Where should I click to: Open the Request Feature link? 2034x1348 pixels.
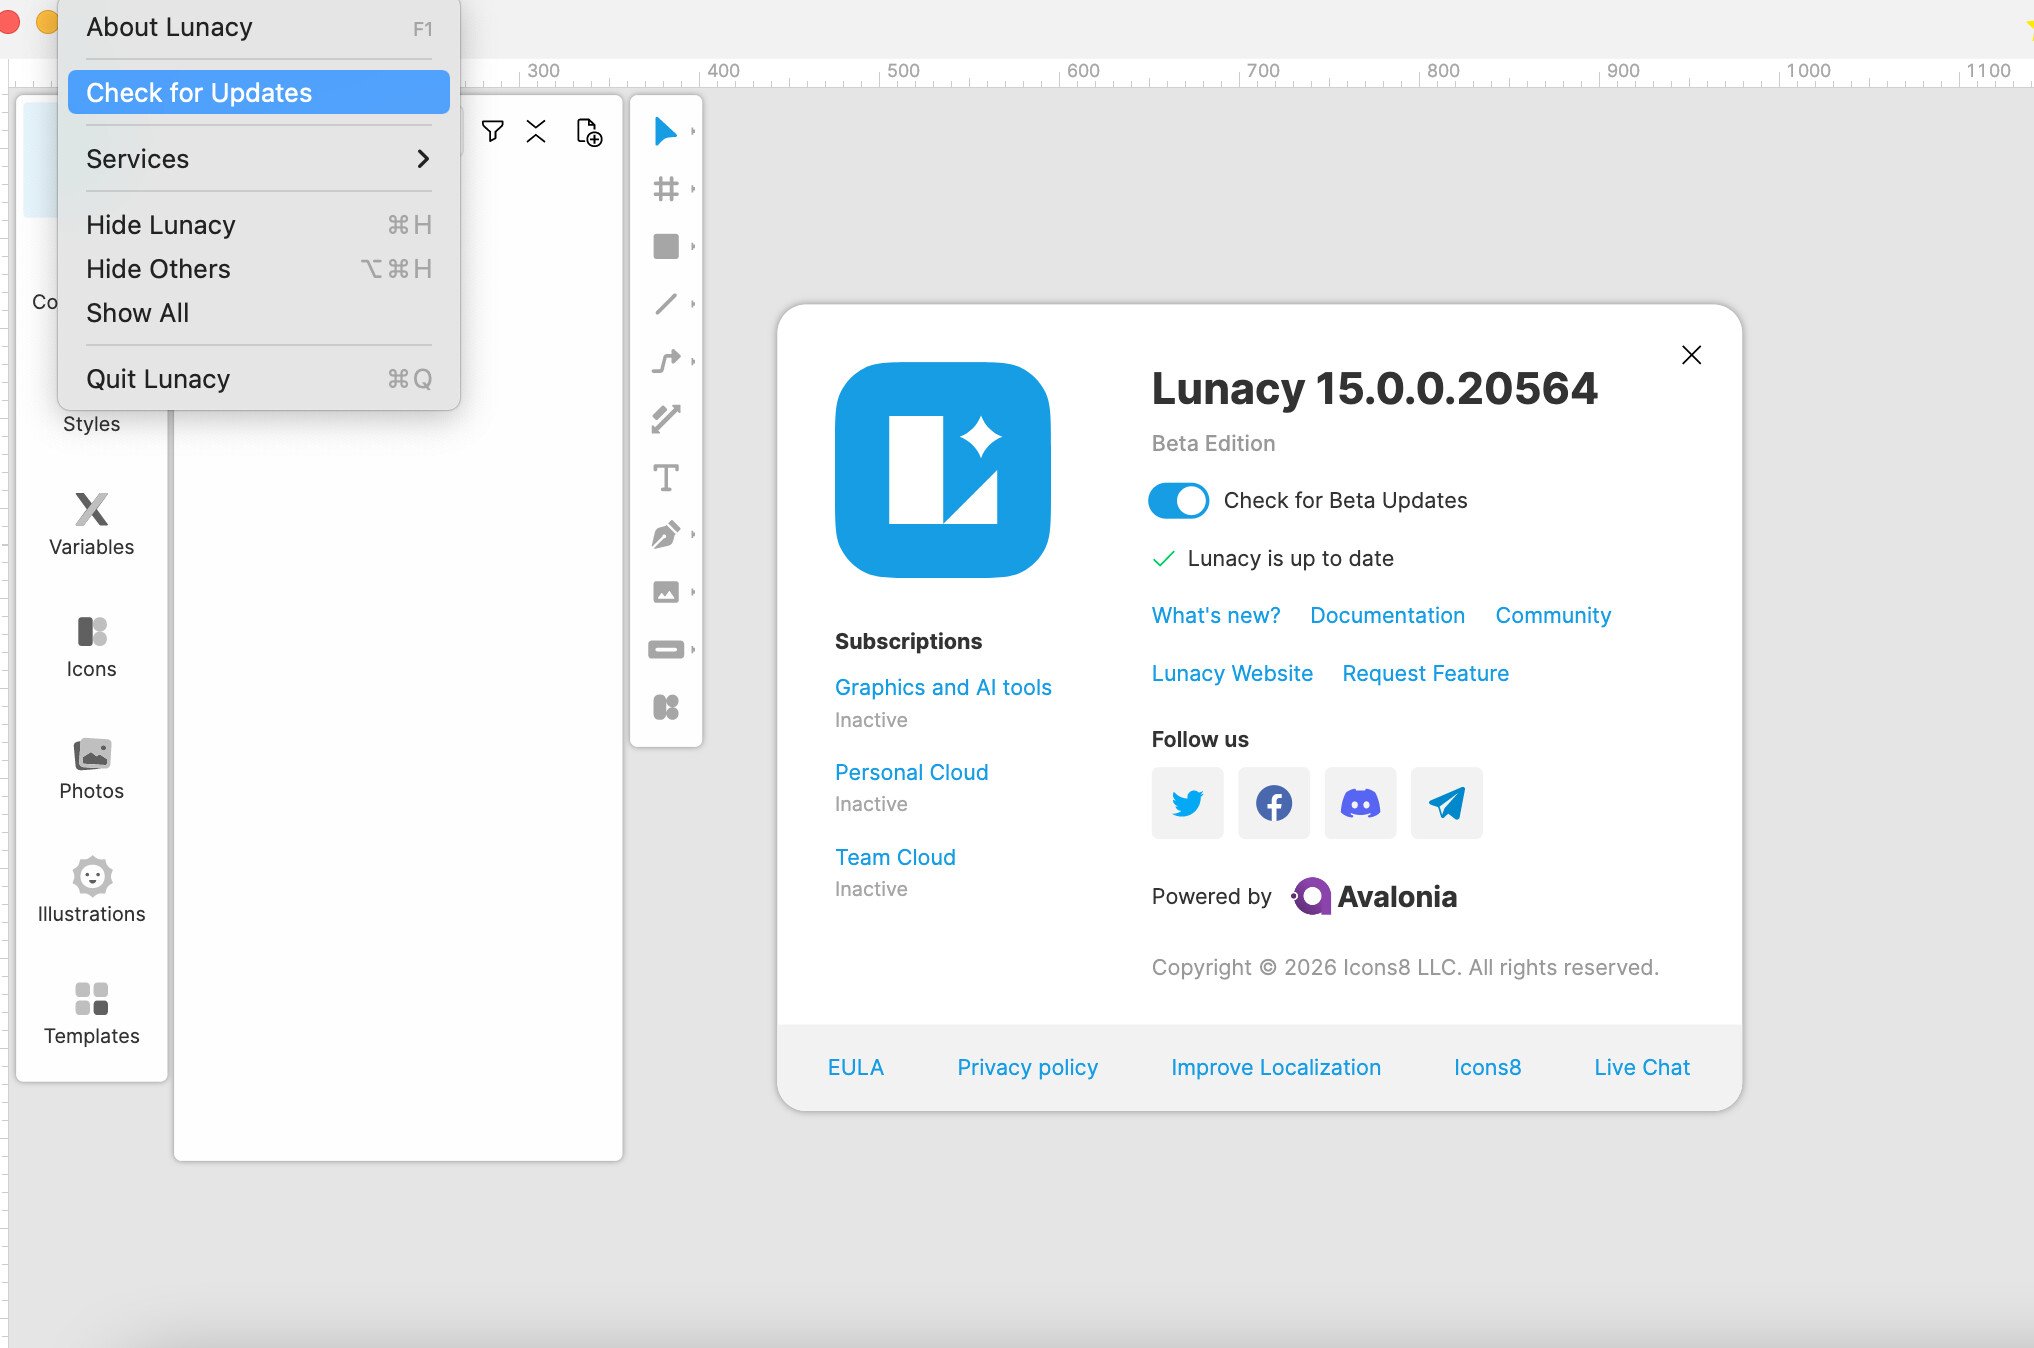coord(1425,674)
